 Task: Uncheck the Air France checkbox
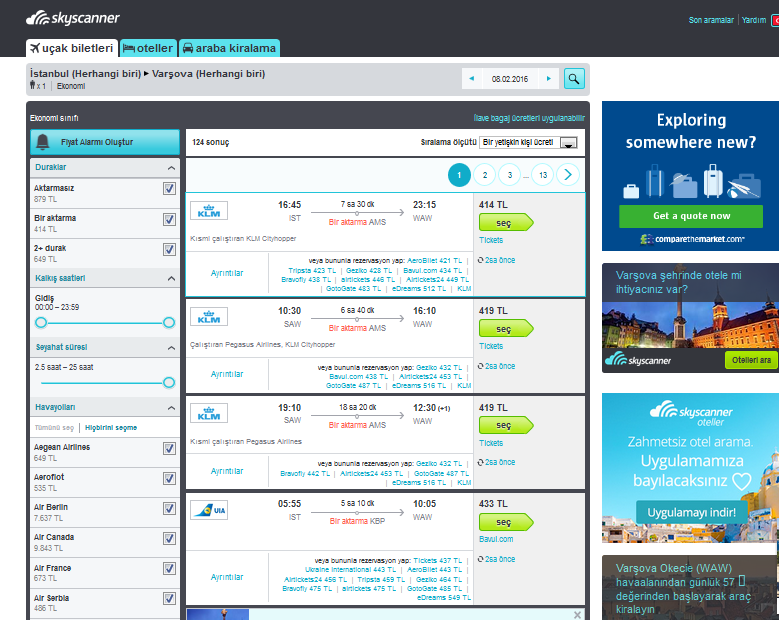[x=169, y=568]
